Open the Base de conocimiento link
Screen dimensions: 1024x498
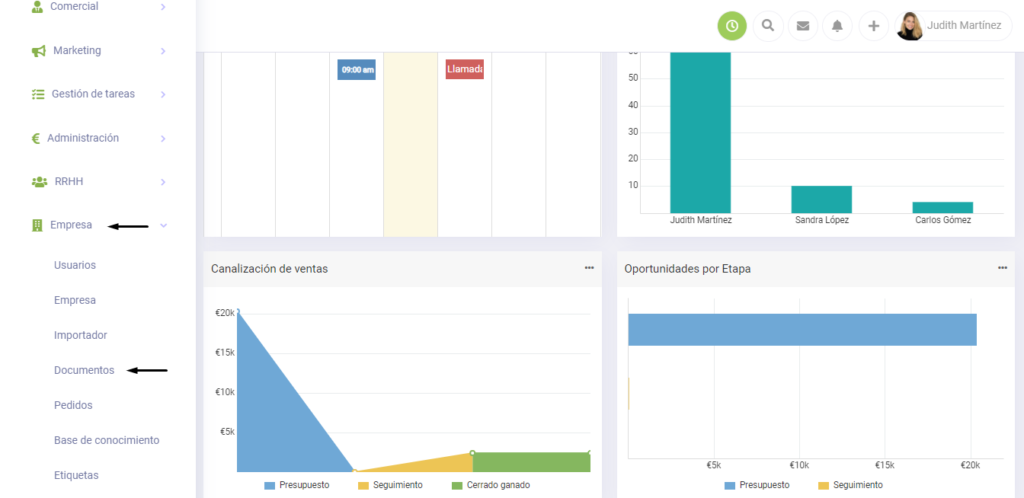[x=106, y=440]
